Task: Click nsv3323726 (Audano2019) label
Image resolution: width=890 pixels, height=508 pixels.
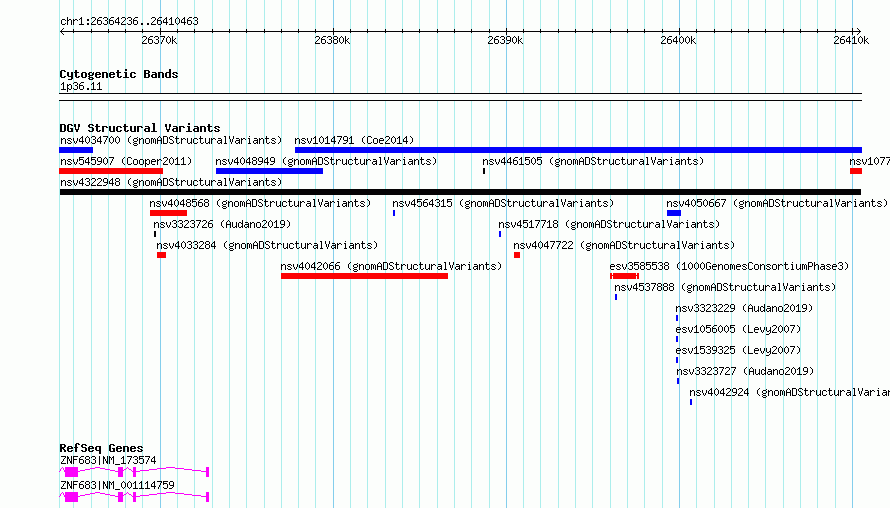Action: click(222, 224)
